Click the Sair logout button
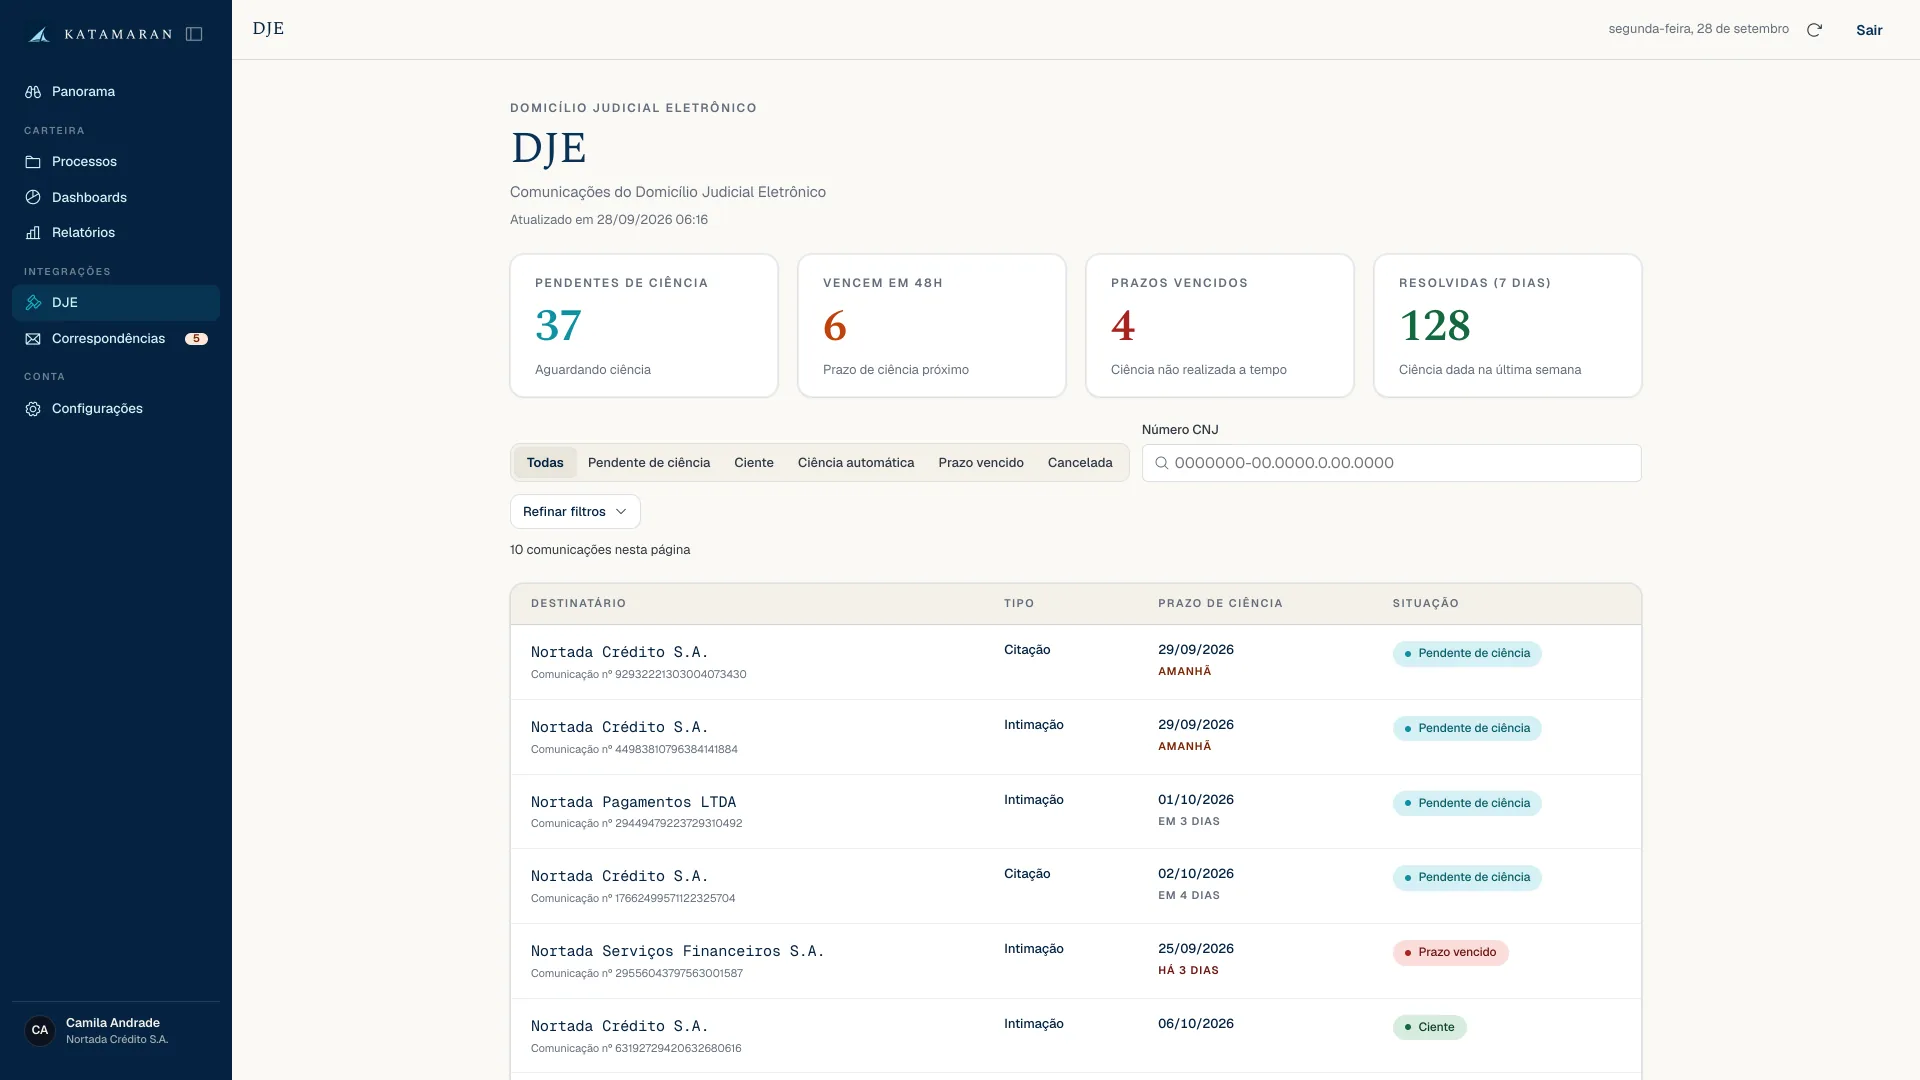Screen dimensions: 1920x1080 pos(1869,30)
